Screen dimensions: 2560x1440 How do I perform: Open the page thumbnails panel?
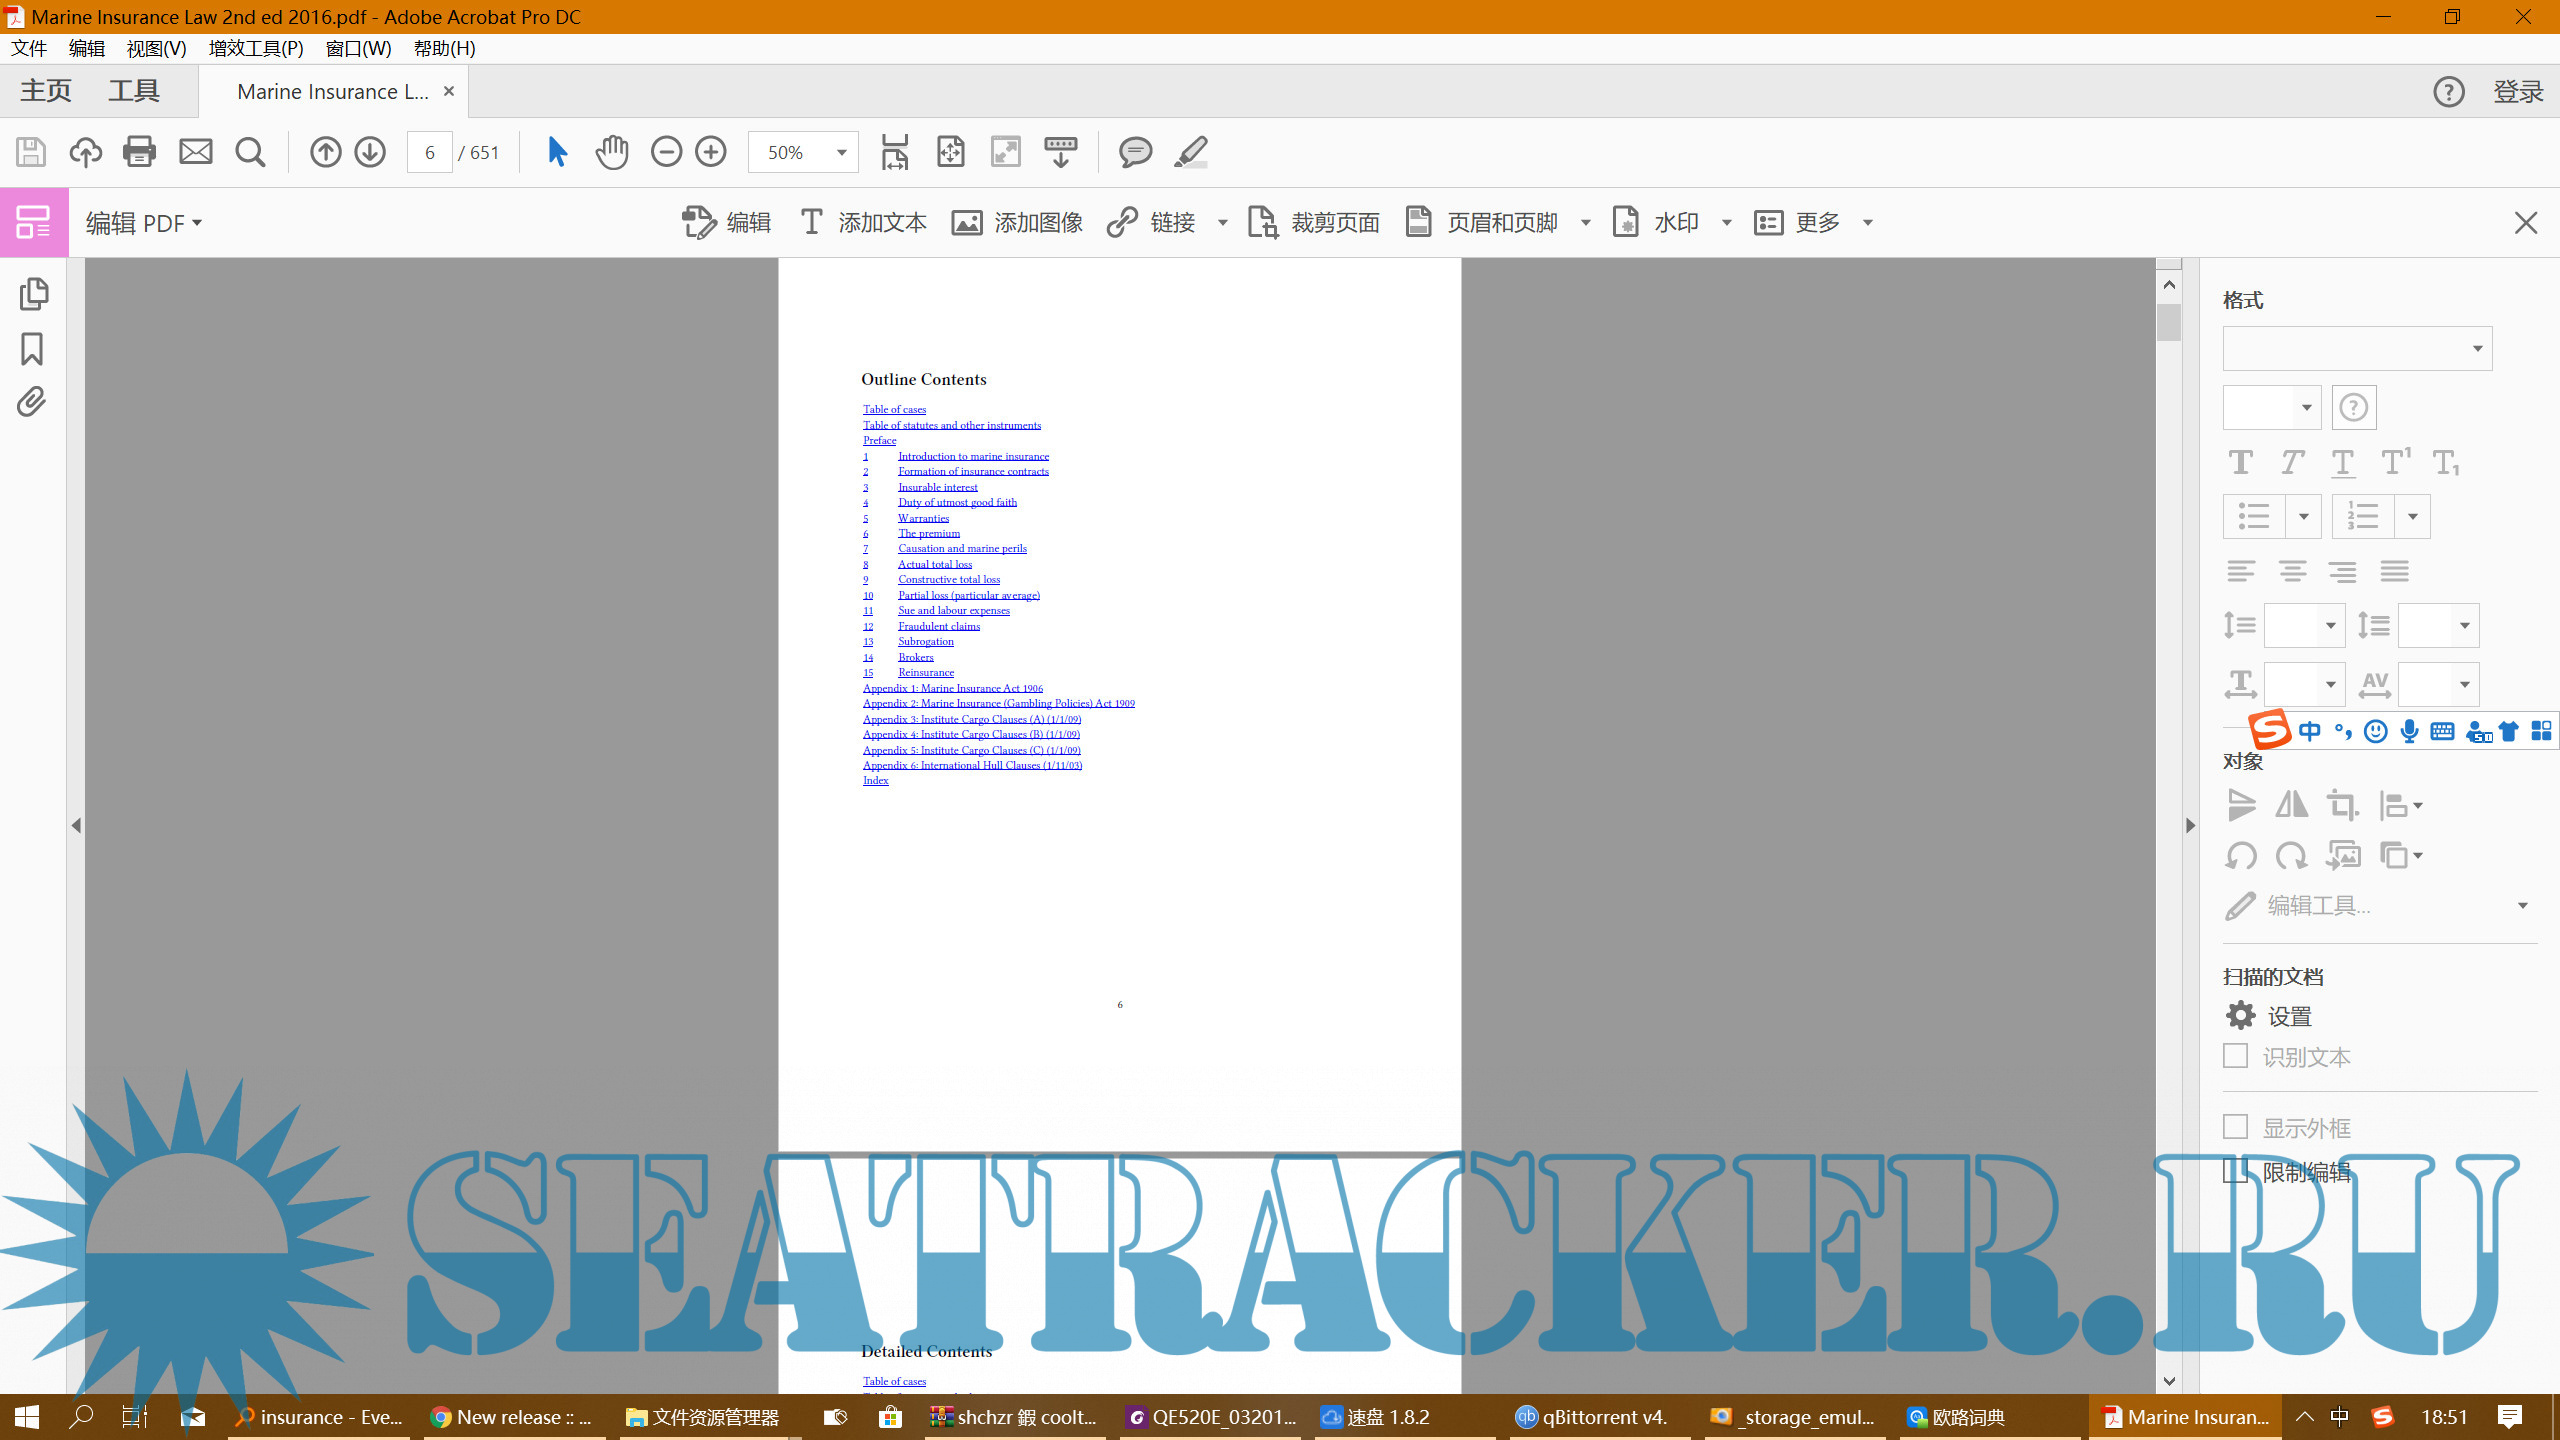33,293
